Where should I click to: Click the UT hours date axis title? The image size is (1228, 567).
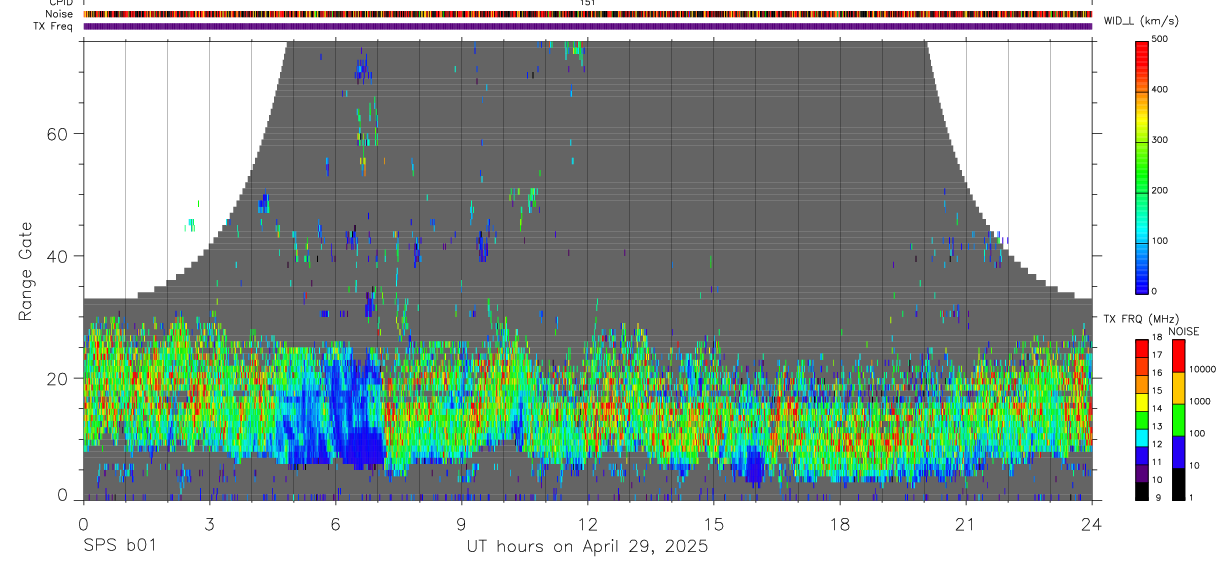click(588, 546)
